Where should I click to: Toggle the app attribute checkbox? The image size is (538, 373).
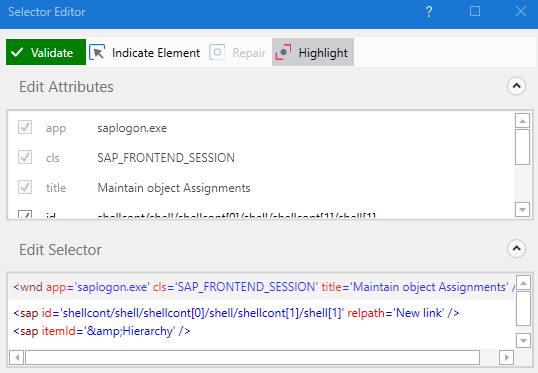pos(25,127)
